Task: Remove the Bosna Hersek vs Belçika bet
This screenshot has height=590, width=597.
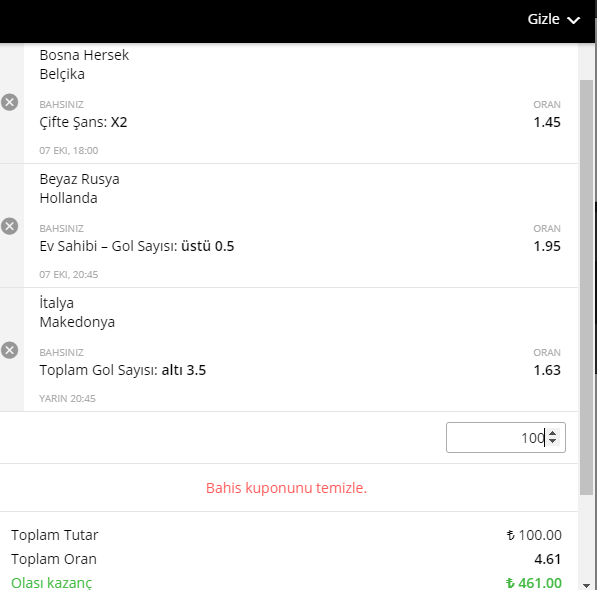Action: pyautogui.click(x=10, y=102)
